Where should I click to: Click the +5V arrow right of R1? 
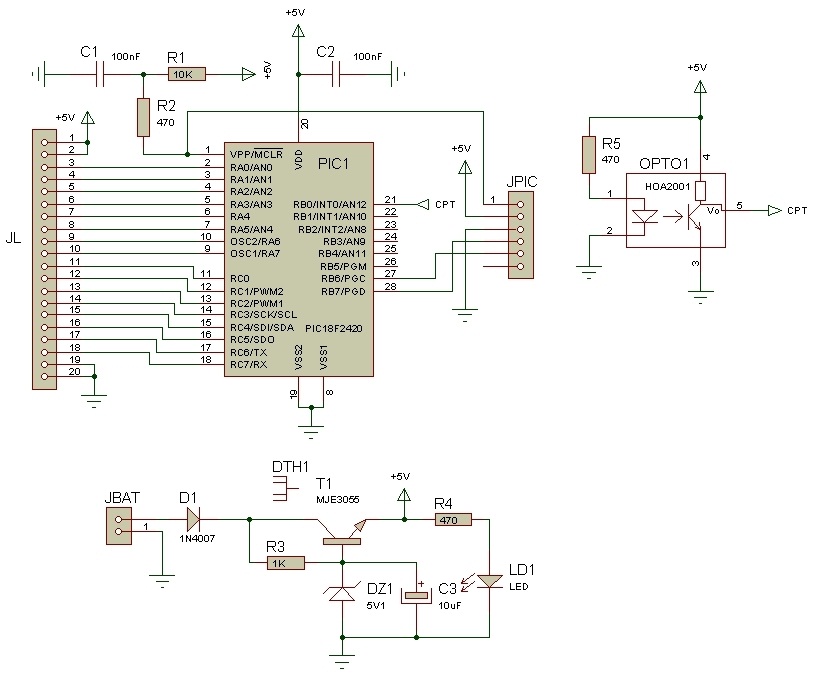pos(249,74)
